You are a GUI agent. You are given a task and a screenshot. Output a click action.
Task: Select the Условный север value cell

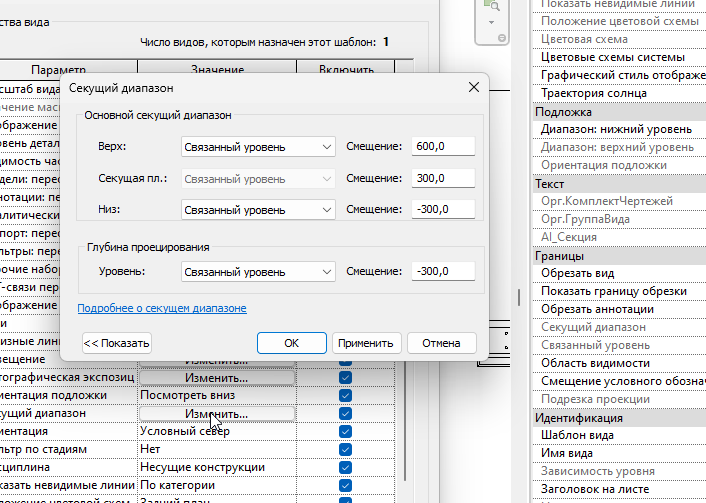click(217, 431)
